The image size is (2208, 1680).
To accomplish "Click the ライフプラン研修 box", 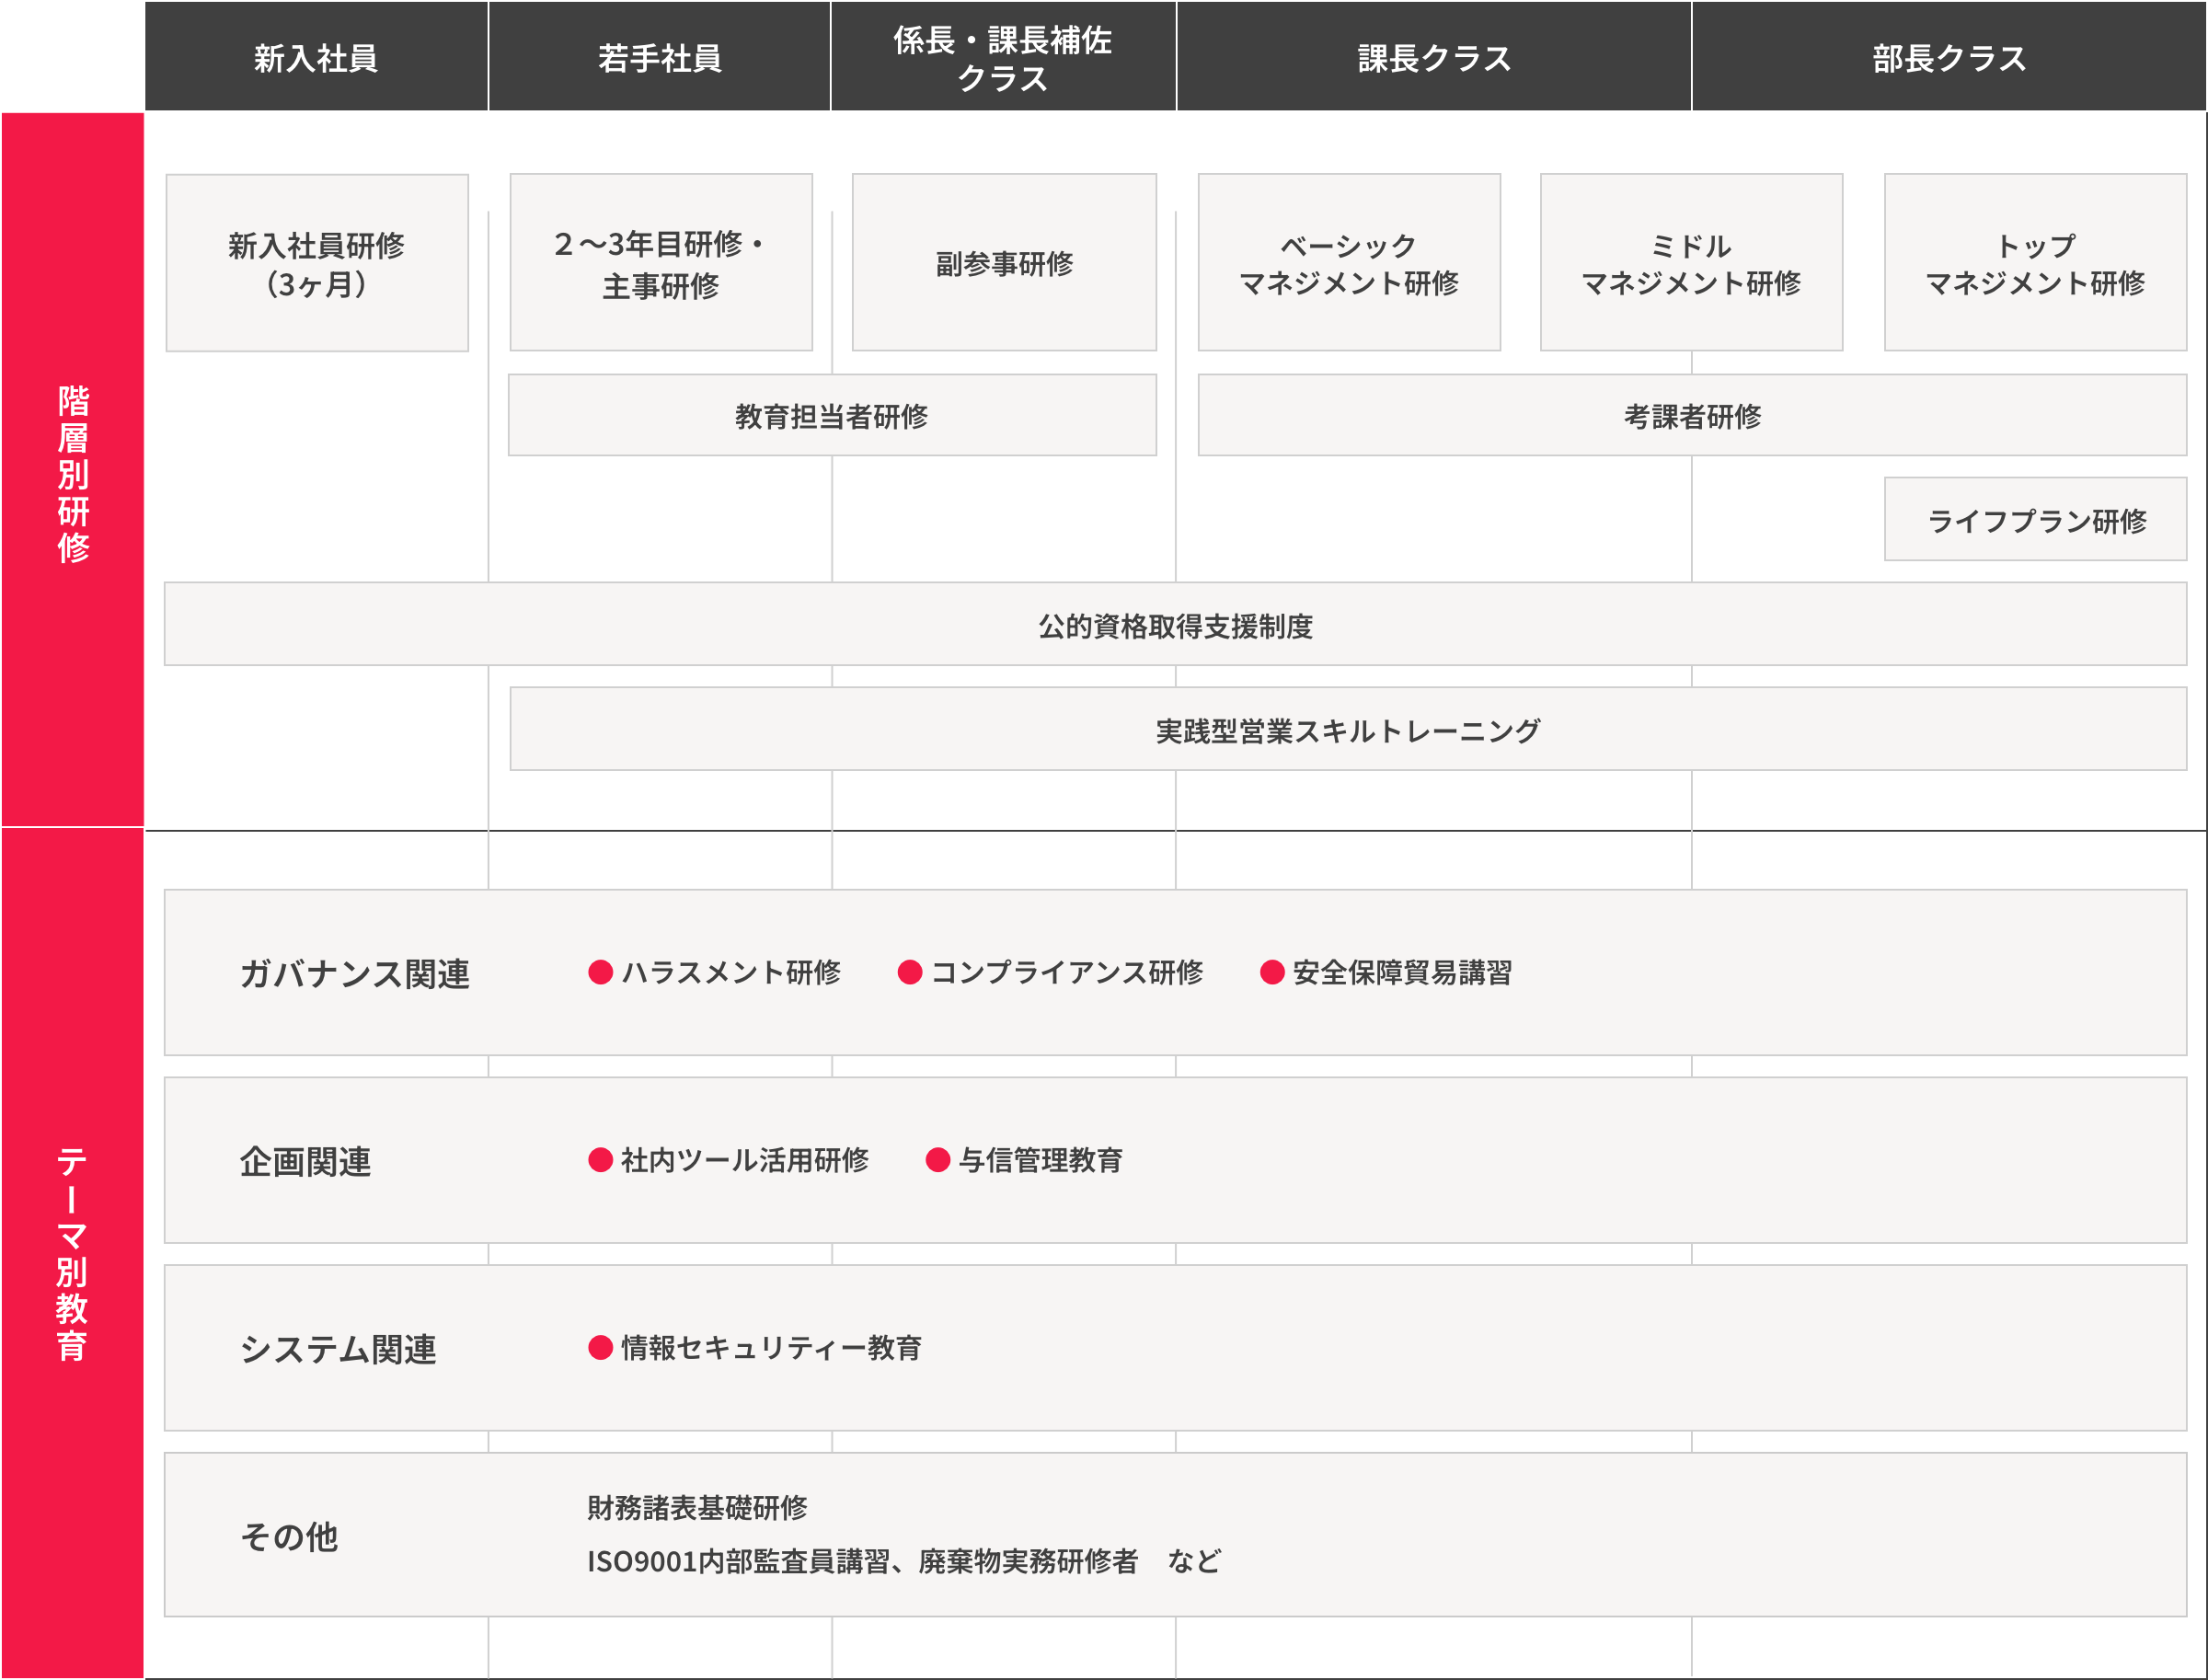I will [2035, 520].
